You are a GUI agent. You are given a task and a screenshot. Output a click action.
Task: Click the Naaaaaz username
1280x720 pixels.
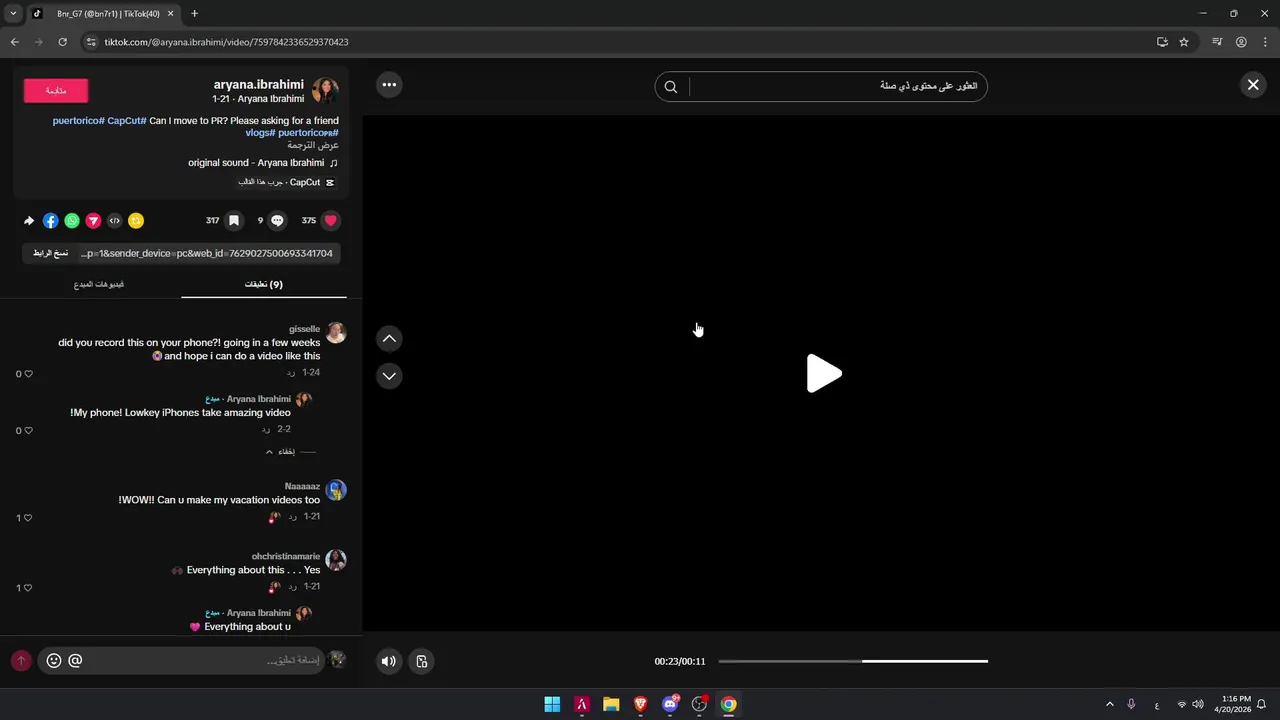(x=302, y=486)
